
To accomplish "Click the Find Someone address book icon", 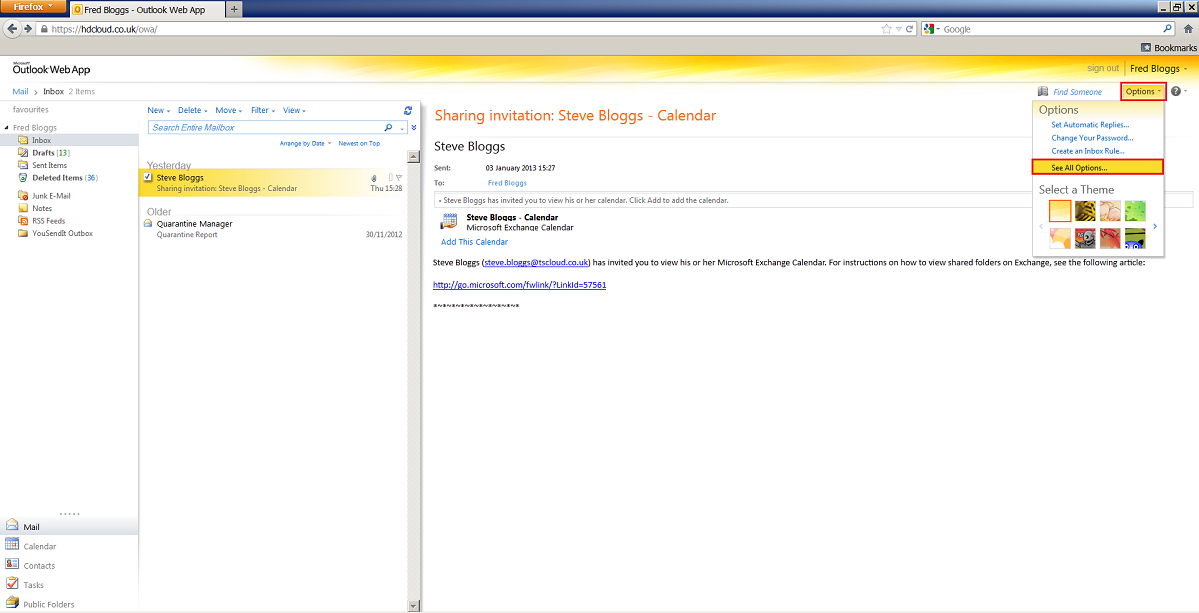I will 1043,92.
